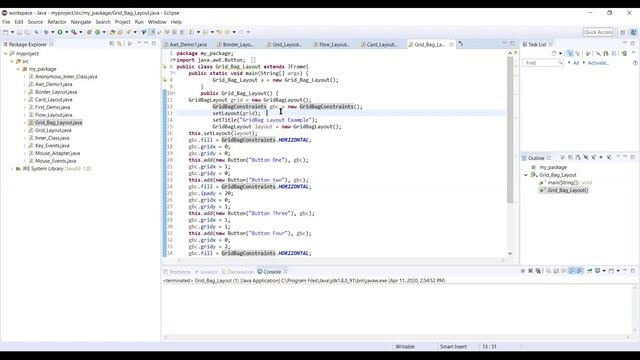Open the Run button dropdown arrow
Viewport: 640px width, 360px height.
point(67,32)
